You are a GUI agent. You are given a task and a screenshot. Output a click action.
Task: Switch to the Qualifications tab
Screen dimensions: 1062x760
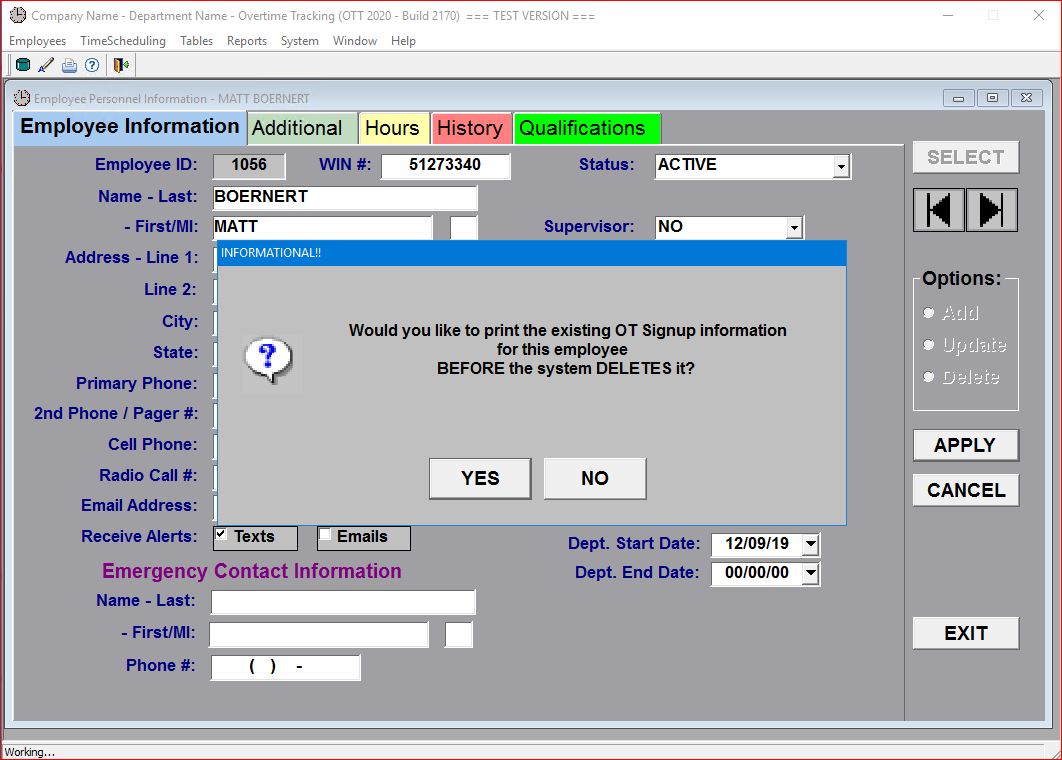click(x=587, y=128)
